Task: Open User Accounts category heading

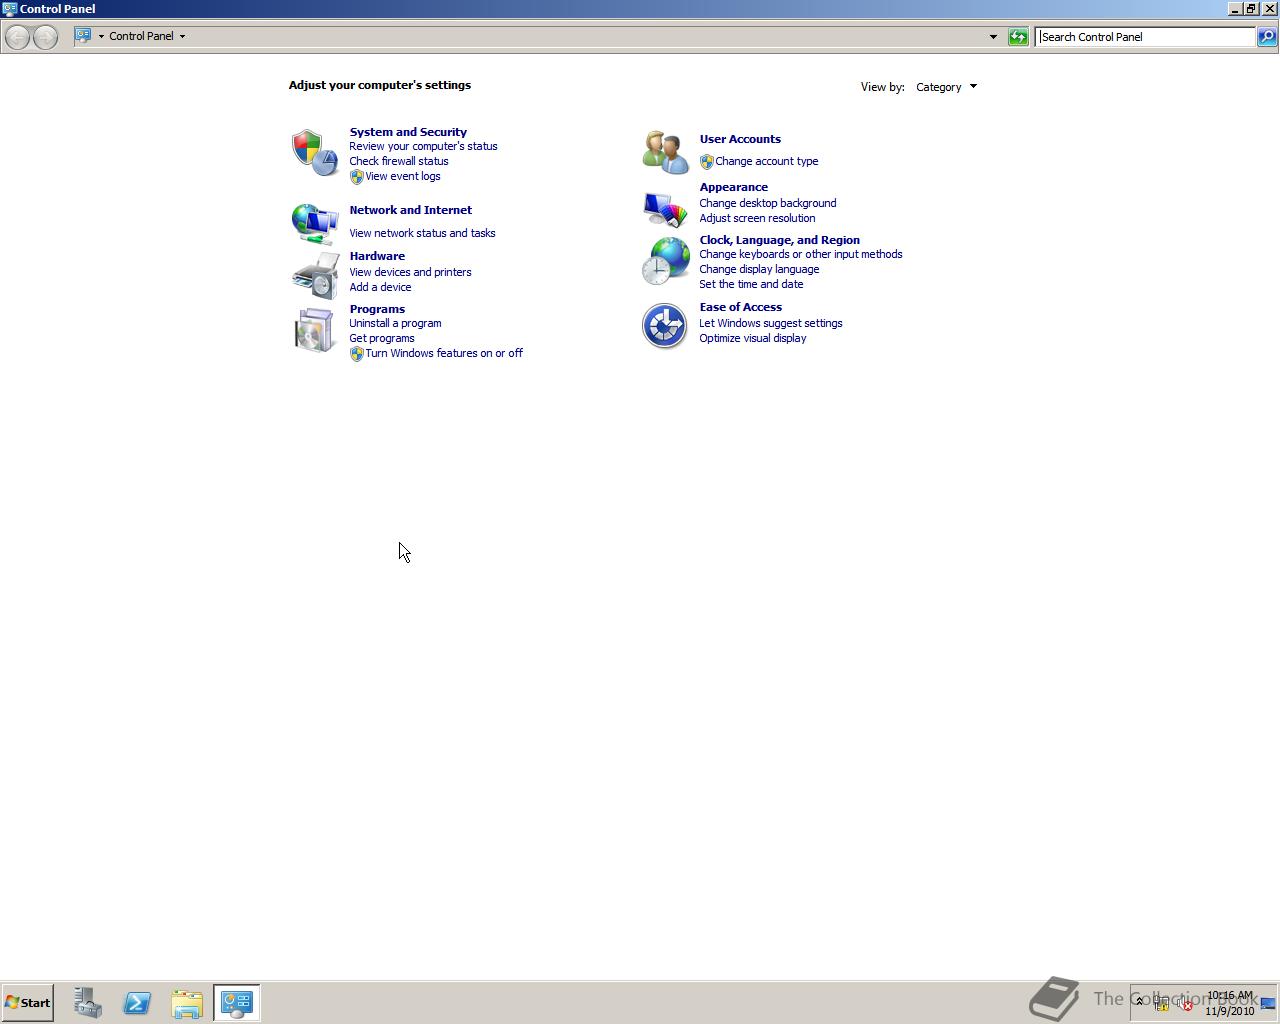Action: point(740,139)
